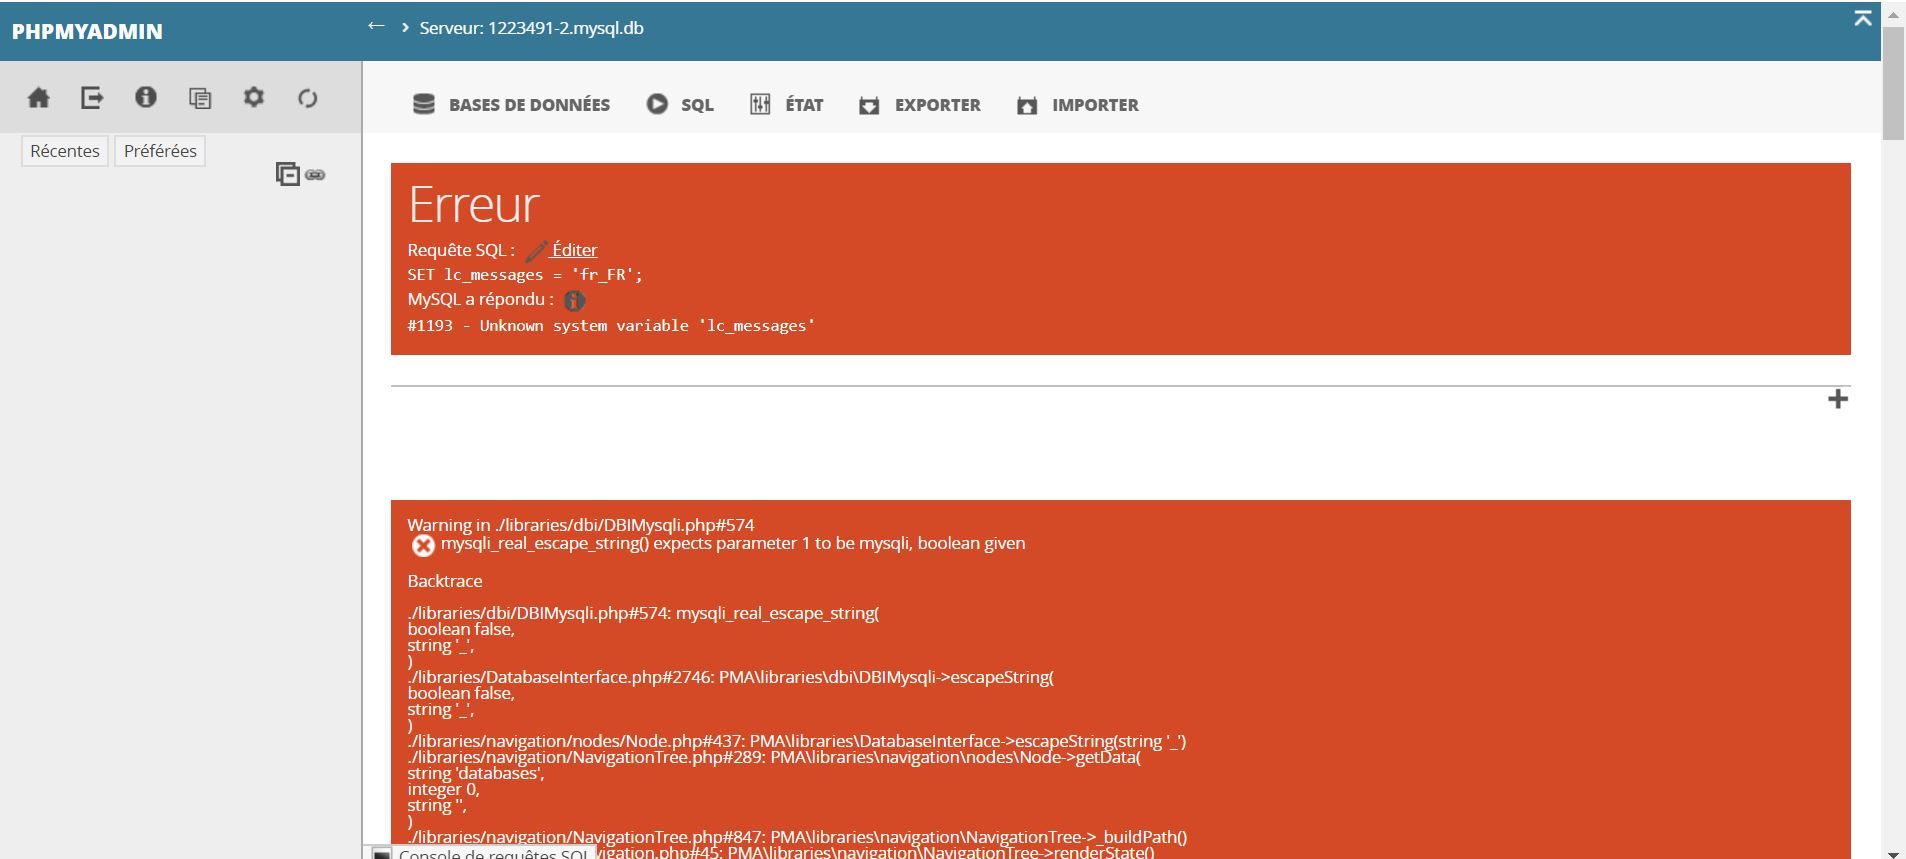Click MySQL error documentation help icon
The width and height of the screenshot is (1906, 859).
[x=574, y=300]
